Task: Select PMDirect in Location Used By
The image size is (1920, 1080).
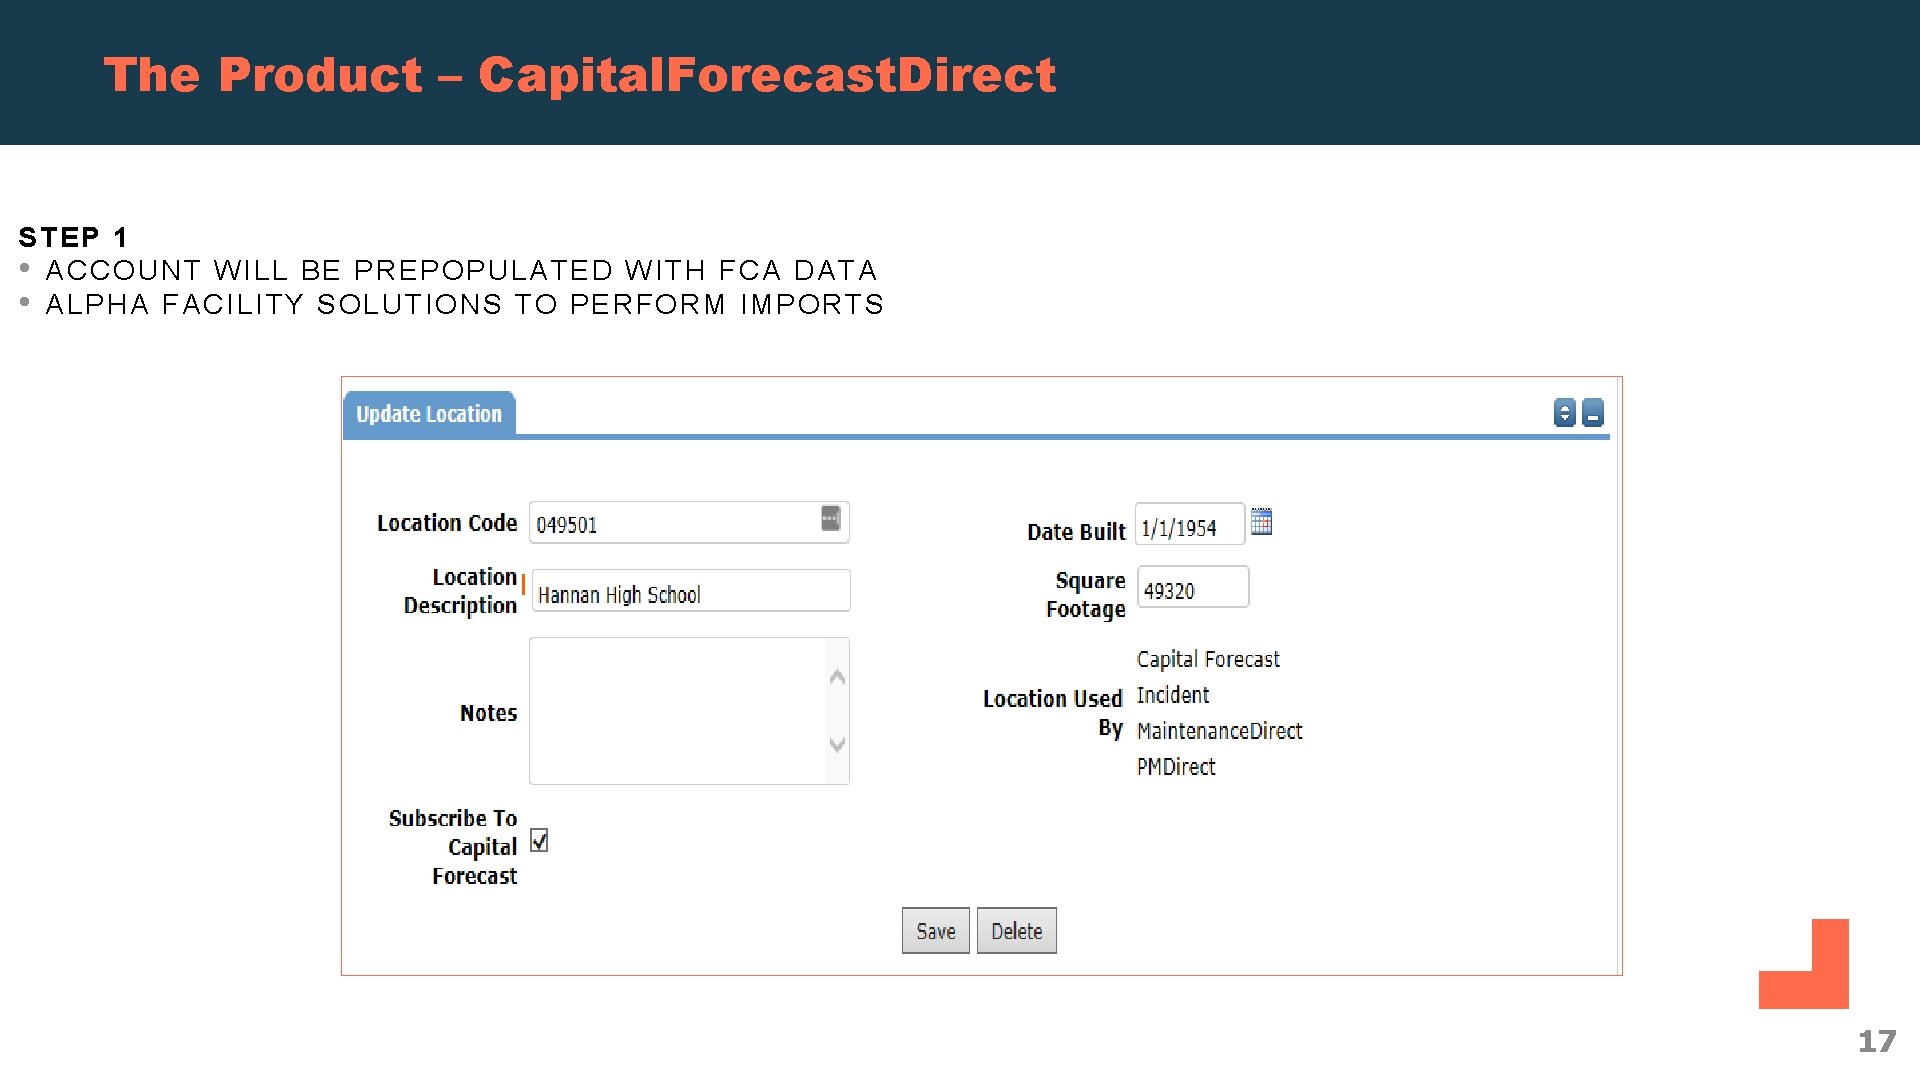Action: (1176, 767)
